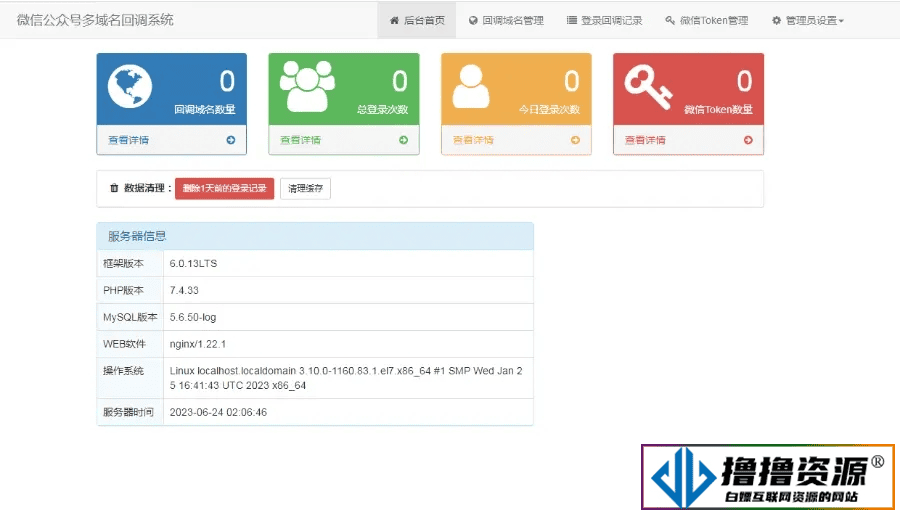The width and height of the screenshot is (900, 510).
Task: Click the globe icon on blue card
Action: [x=130, y=86]
